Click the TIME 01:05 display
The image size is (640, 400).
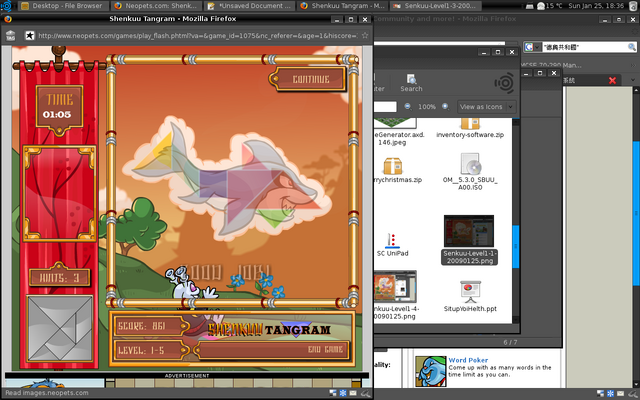[60, 108]
